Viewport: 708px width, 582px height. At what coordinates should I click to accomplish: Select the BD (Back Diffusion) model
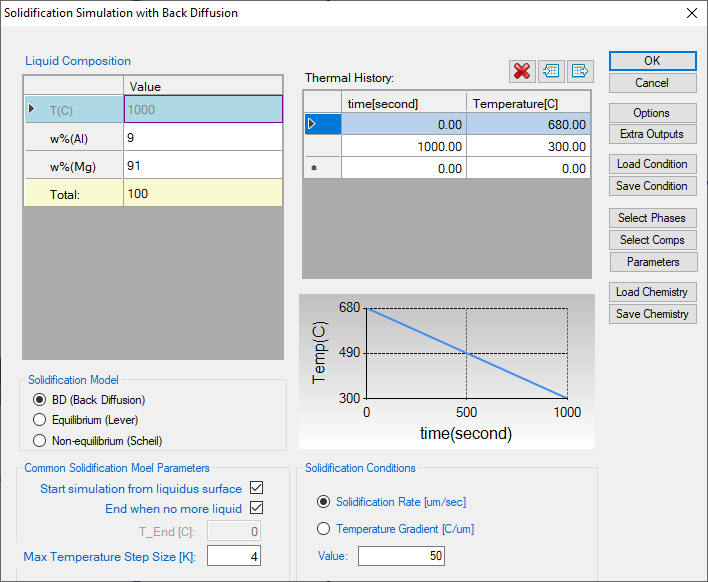tap(40, 400)
